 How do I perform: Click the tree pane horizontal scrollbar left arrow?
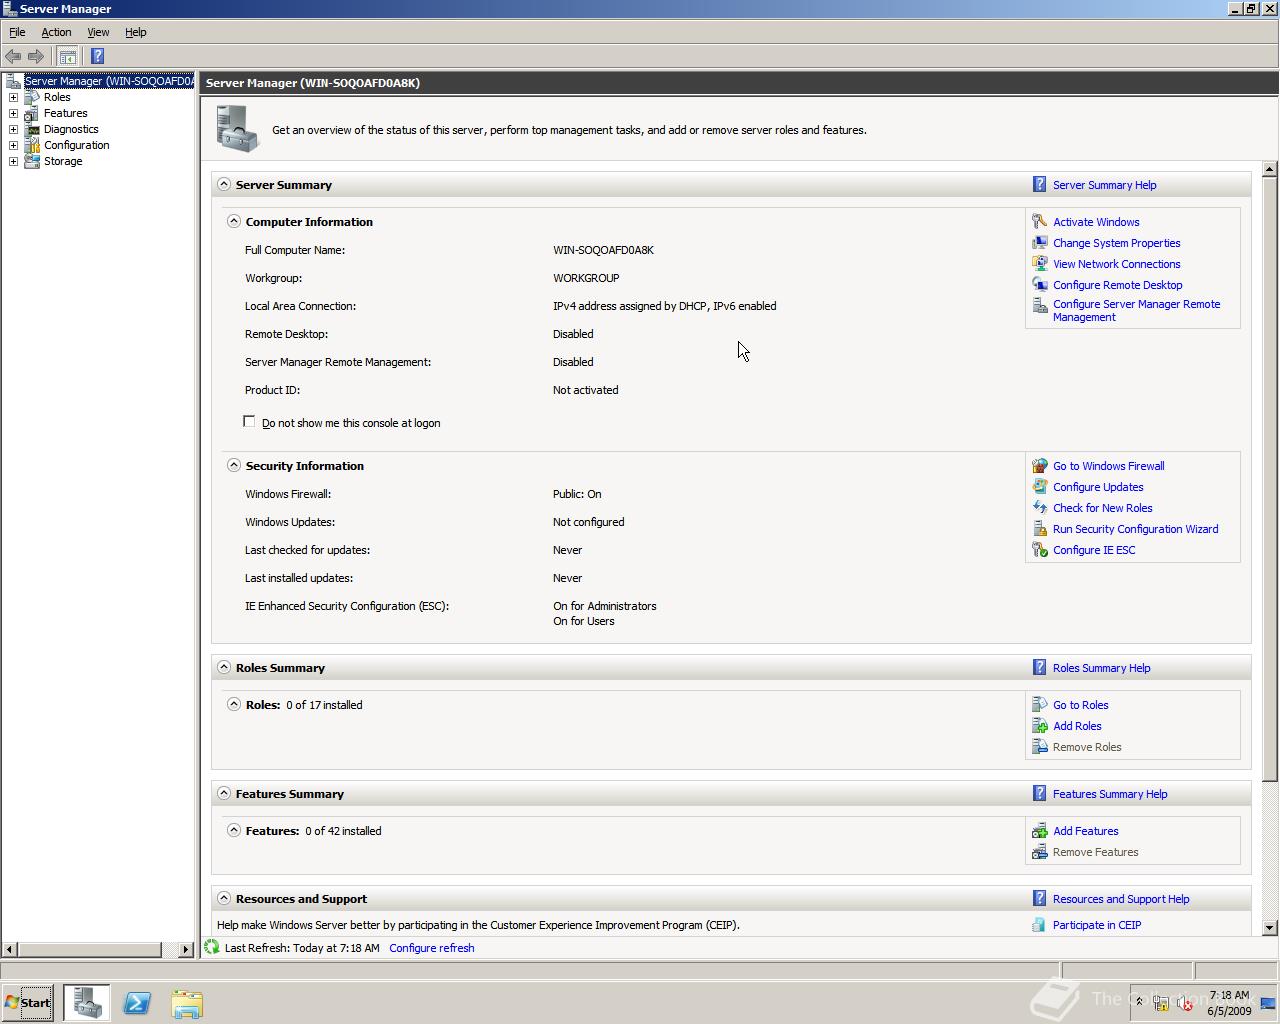click(x=10, y=949)
